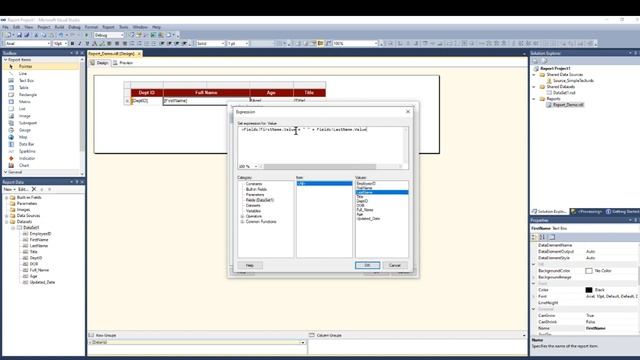Open the Build menu
This screenshot has height=360, width=640.
[60, 27]
